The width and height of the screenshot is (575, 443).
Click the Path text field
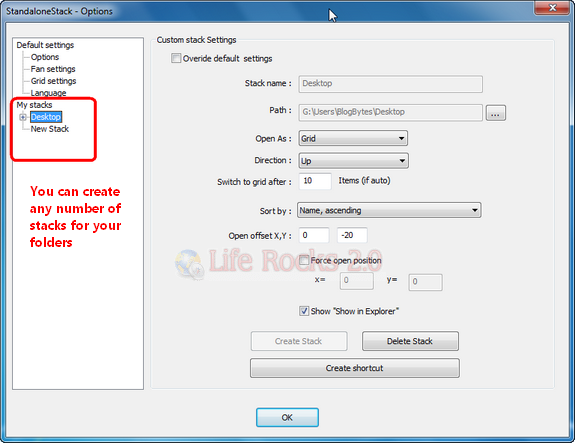(391, 112)
